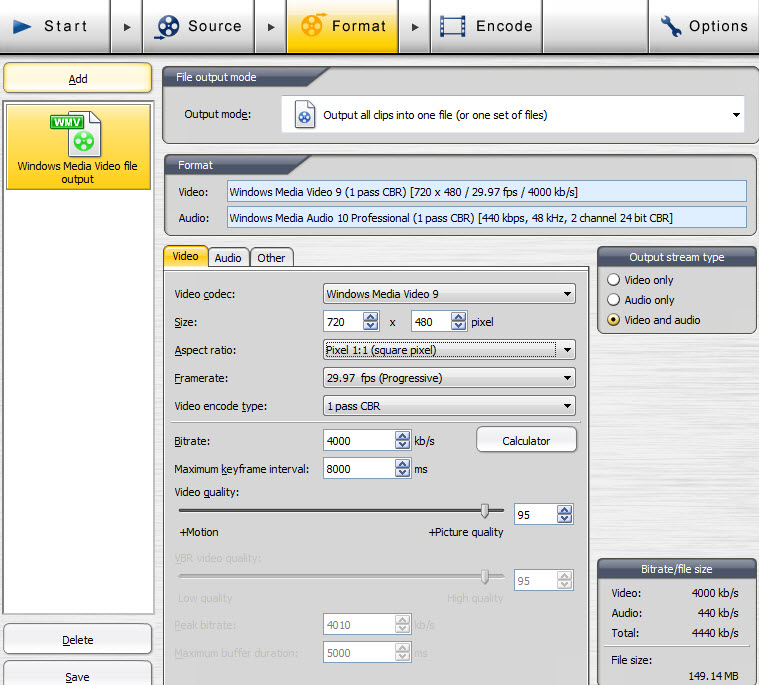
Task: Click the Maximum keyframe interval field
Action: (x=359, y=469)
